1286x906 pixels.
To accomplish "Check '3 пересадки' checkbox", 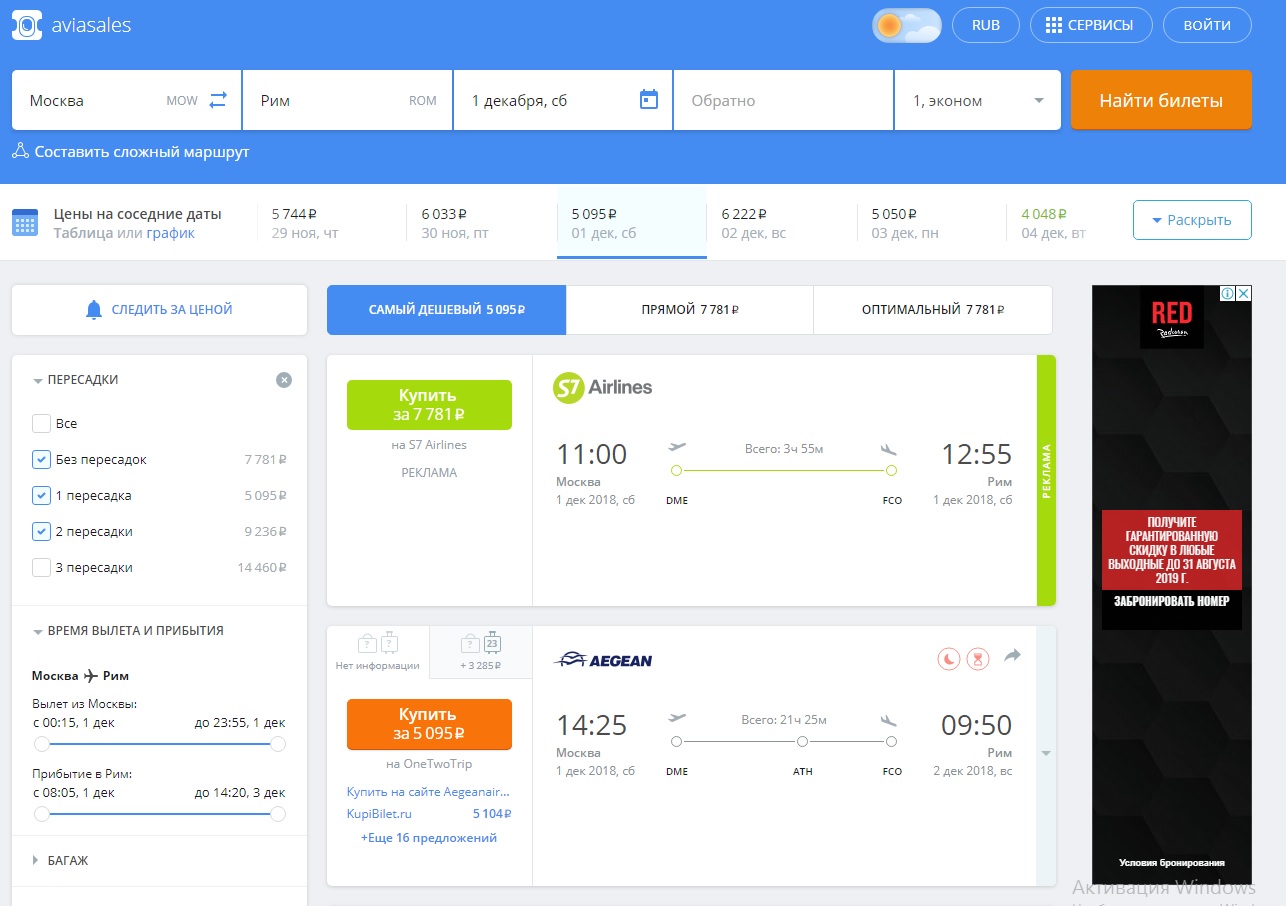I will pyautogui.click(x=41, y=567).
